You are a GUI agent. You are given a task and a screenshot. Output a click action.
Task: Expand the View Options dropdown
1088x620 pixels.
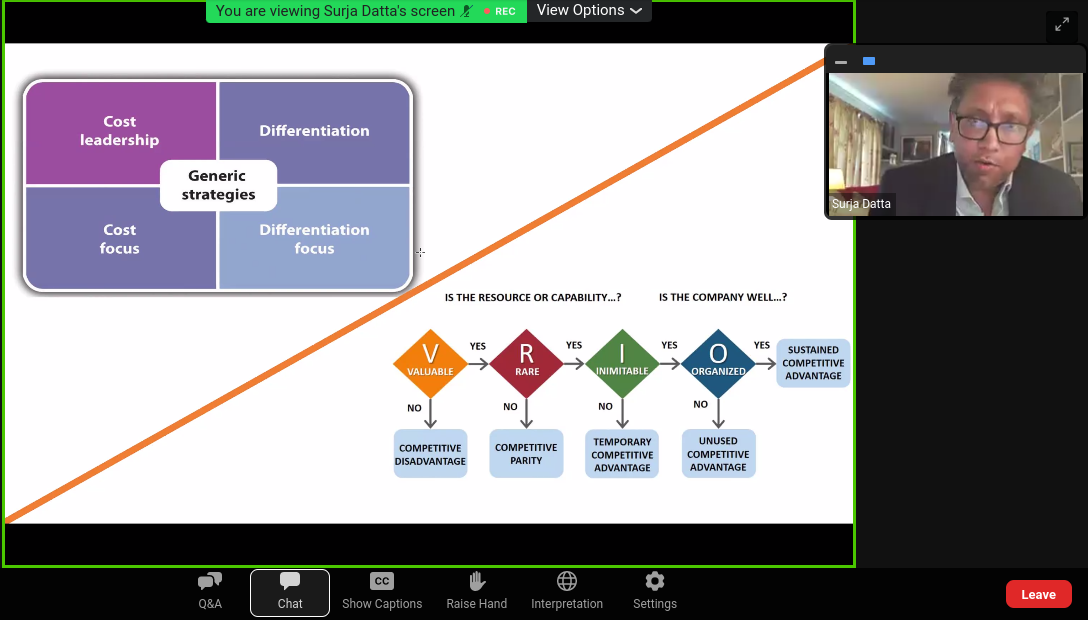(x=589, y=11)
